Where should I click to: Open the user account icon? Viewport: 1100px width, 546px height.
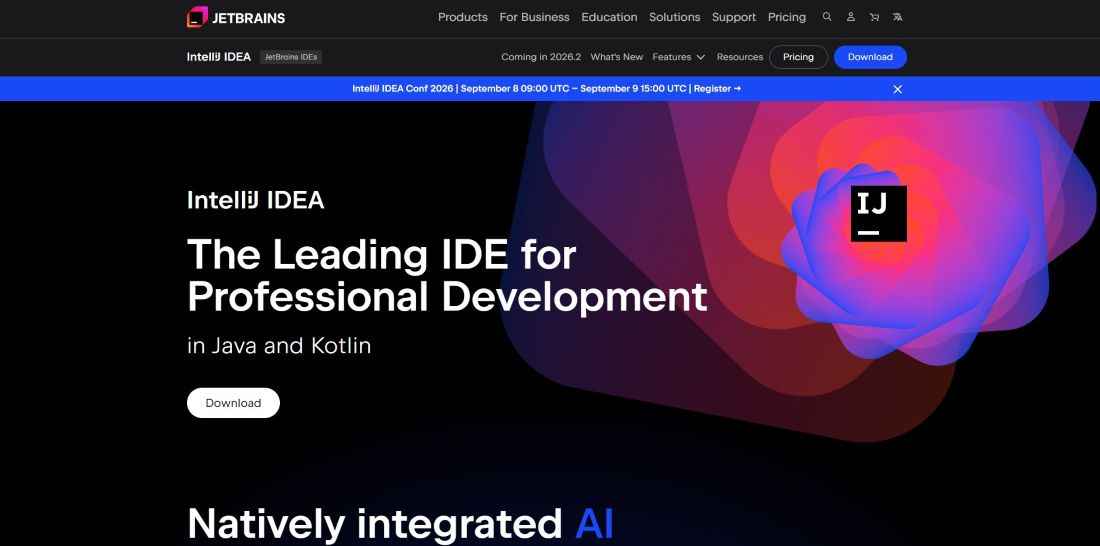pyautogui.click(x=851, y=17)
